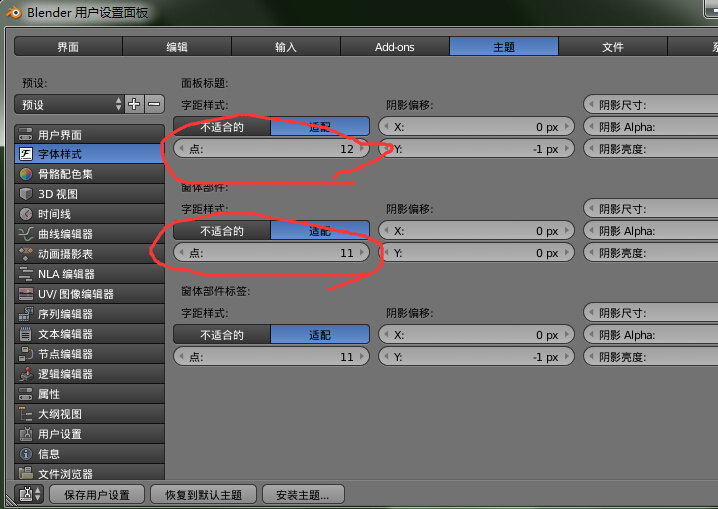Increase 面板标题 shadow X right arrow
The height and width of the screenshot is (509, 718).
pyautogui.click(x=567, y=126)
